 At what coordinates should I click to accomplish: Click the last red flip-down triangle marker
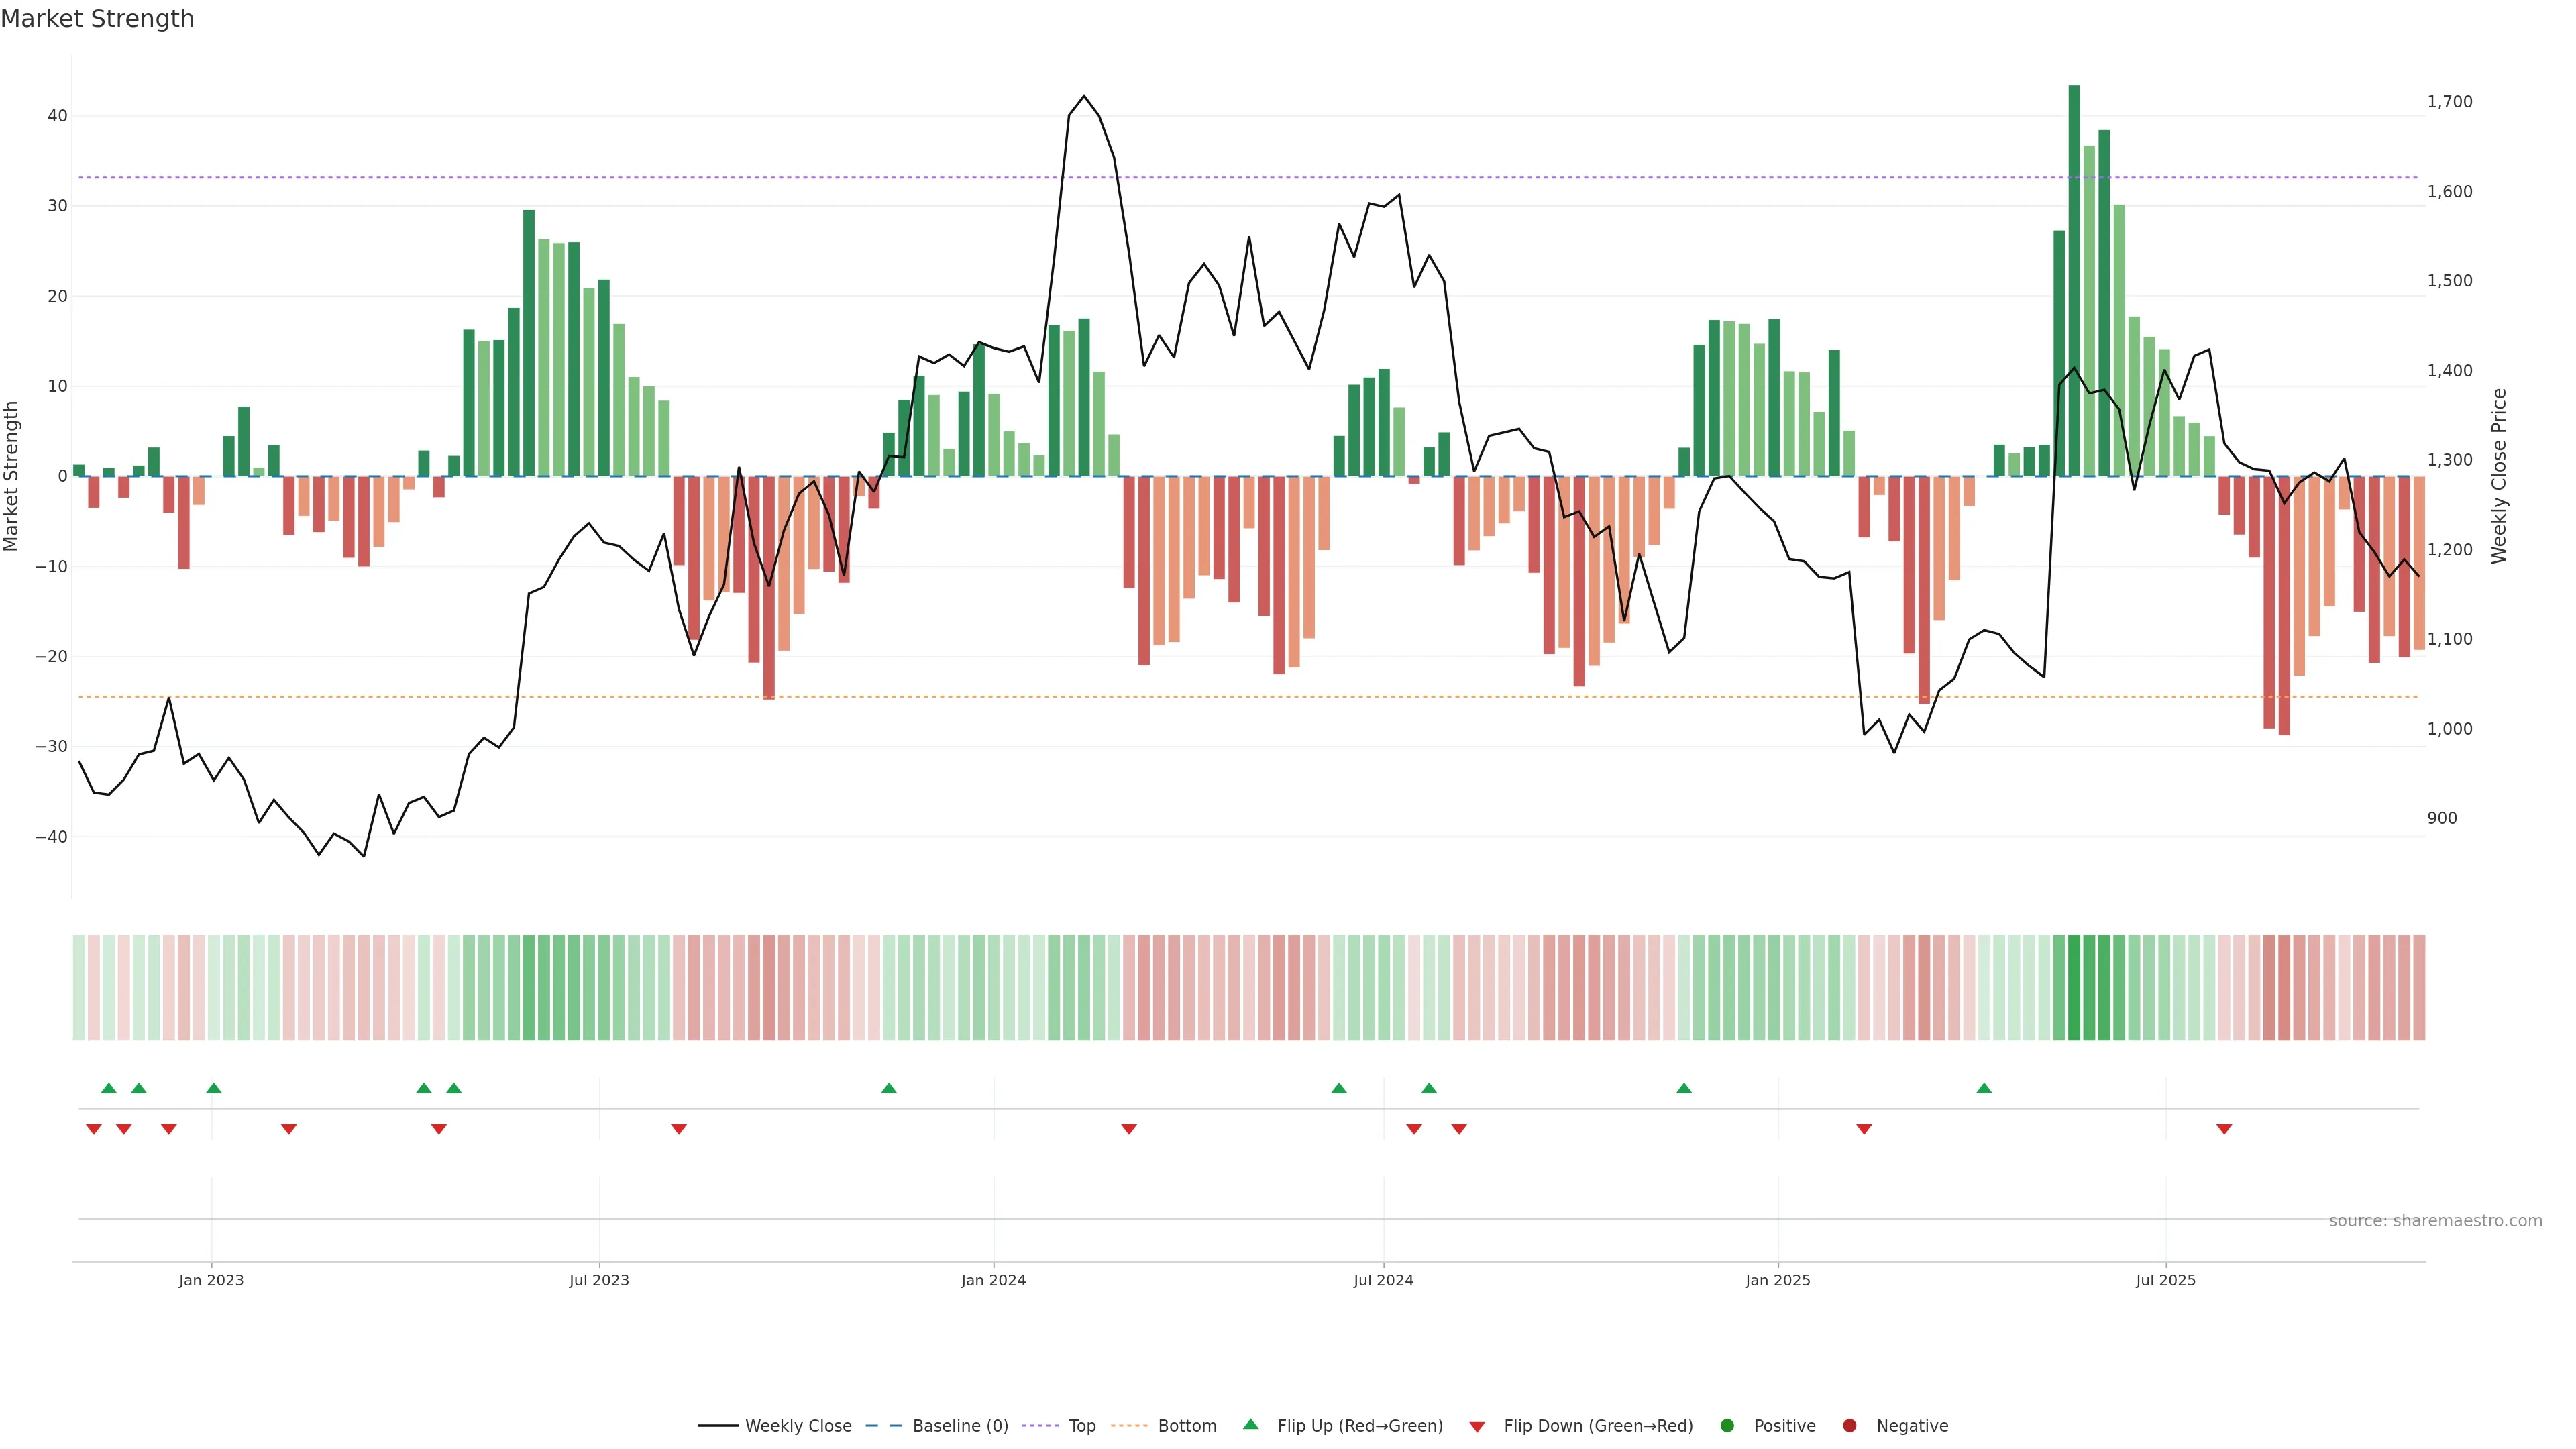2224,1129
